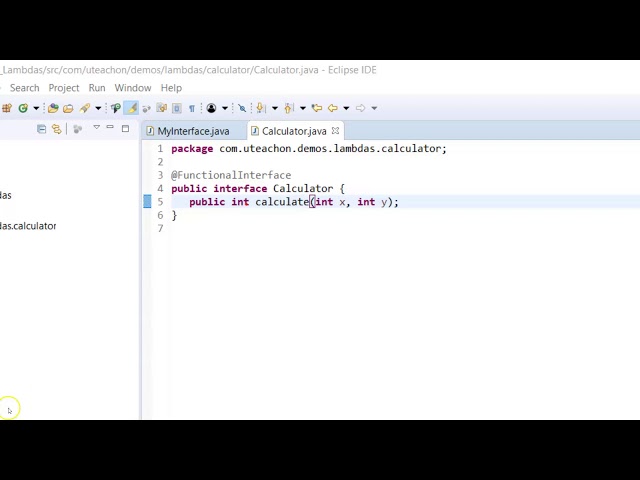Click the gray Skip Breakpoints icon
This screenshot has height=480, width=640.
(x=147, y=108)
